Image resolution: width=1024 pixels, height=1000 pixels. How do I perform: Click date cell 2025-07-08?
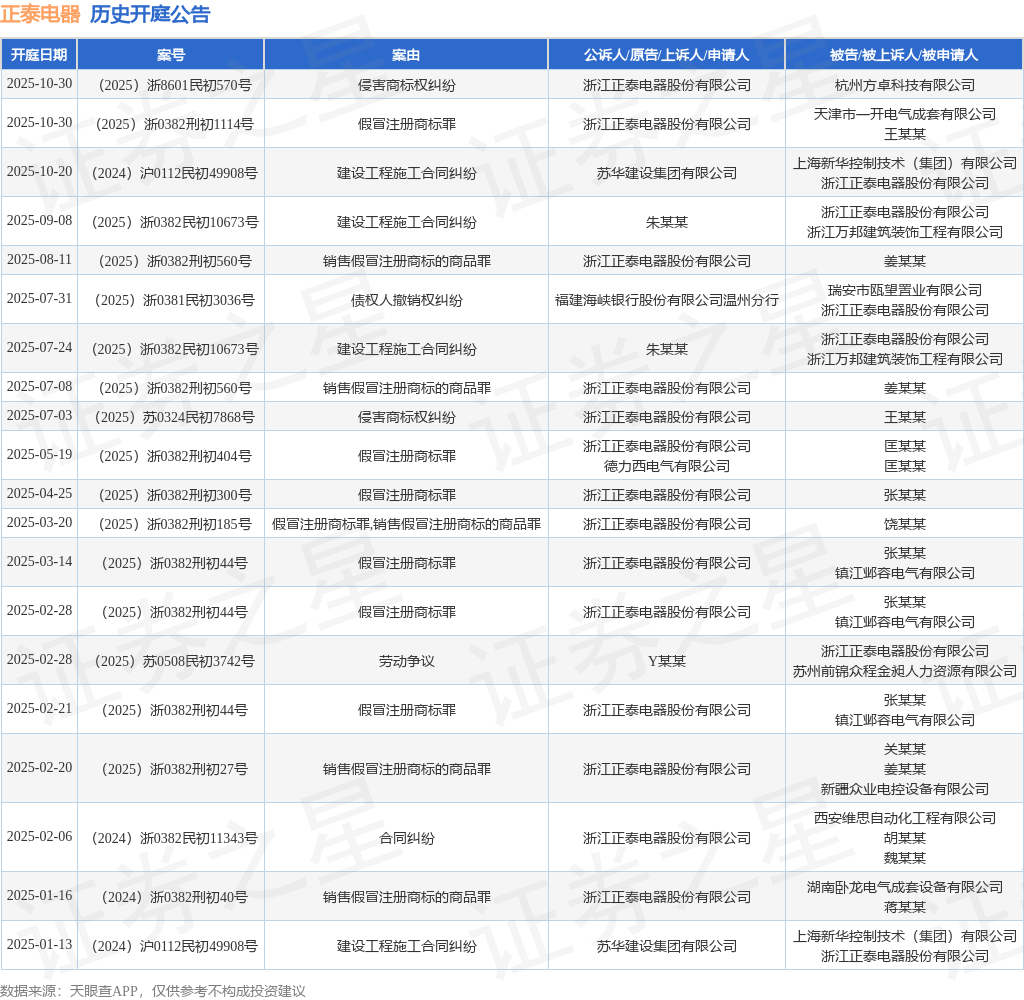(x=39, y=387)
